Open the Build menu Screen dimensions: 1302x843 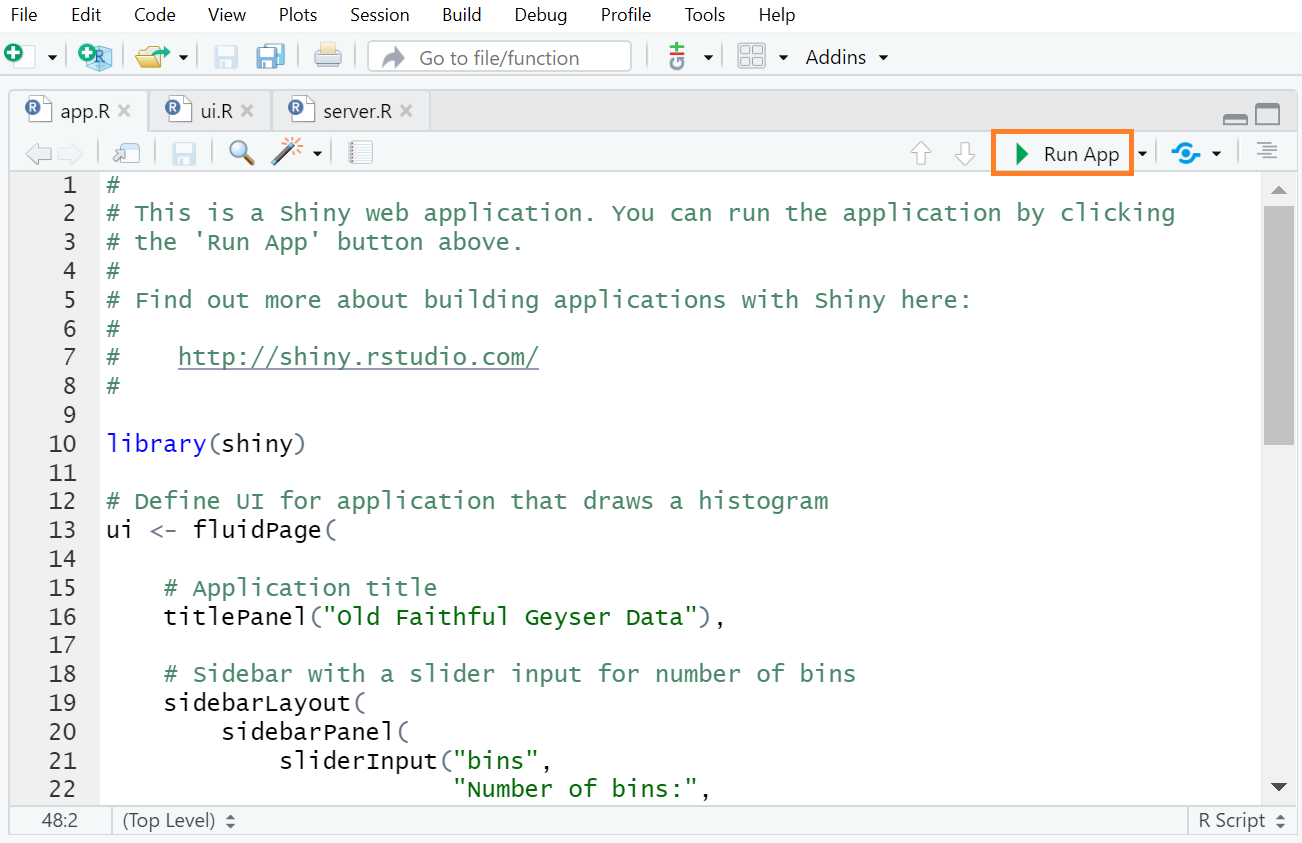pos(461,15)
